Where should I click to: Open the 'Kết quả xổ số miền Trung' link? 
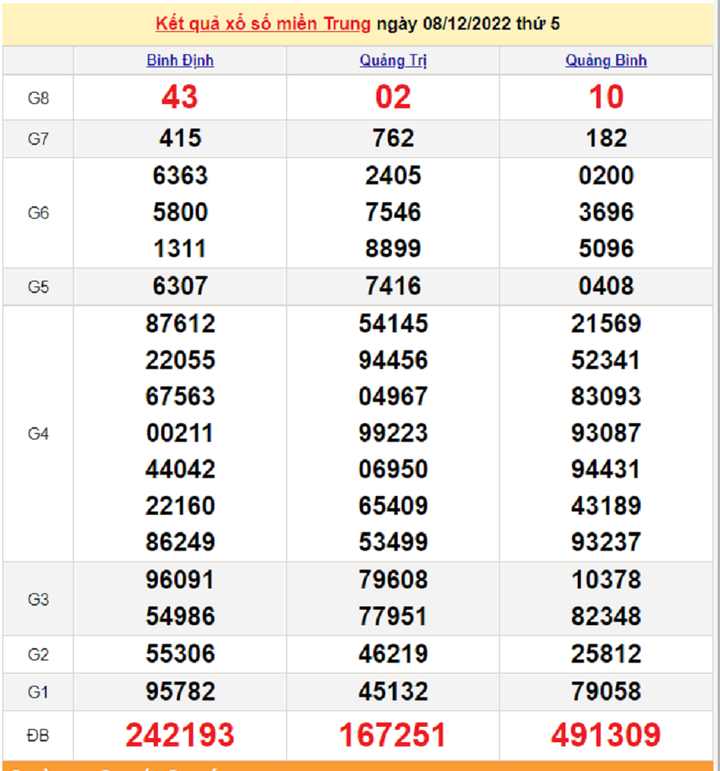[263, 23]
